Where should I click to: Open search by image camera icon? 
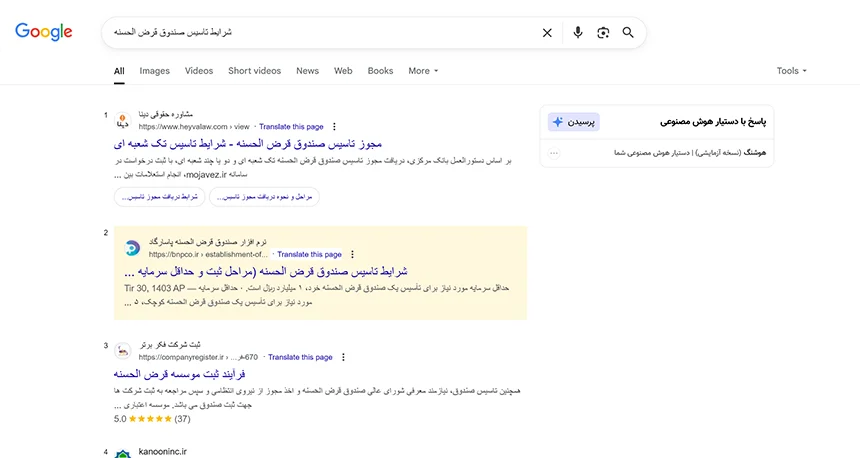[x=603, y=33]
